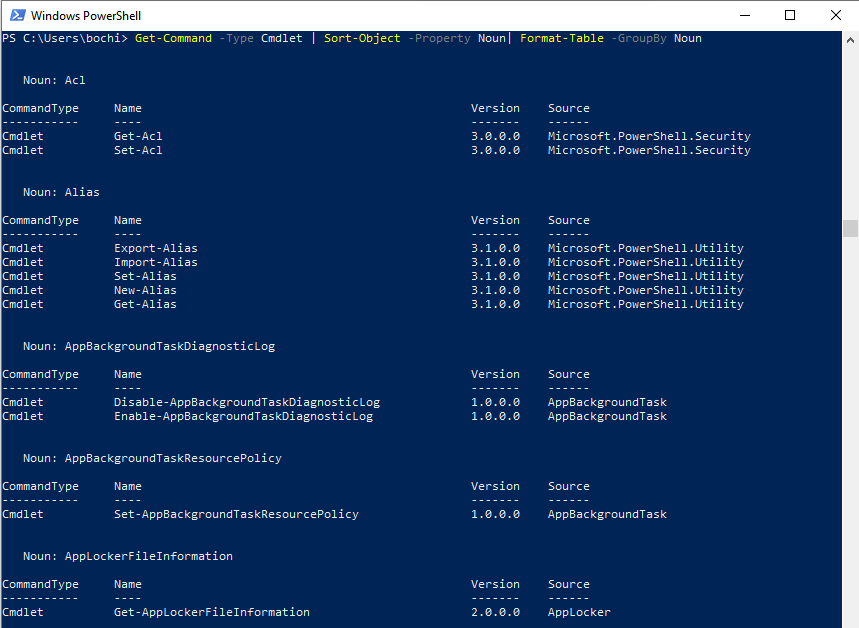Close the Windows PowerShell window
Image resolution: width=859 pixels, height=628 pixels.
835,15
